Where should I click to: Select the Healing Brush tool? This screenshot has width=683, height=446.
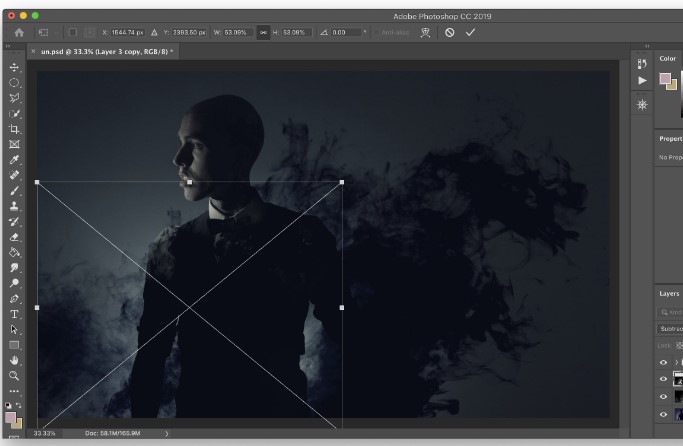point(14,175)
